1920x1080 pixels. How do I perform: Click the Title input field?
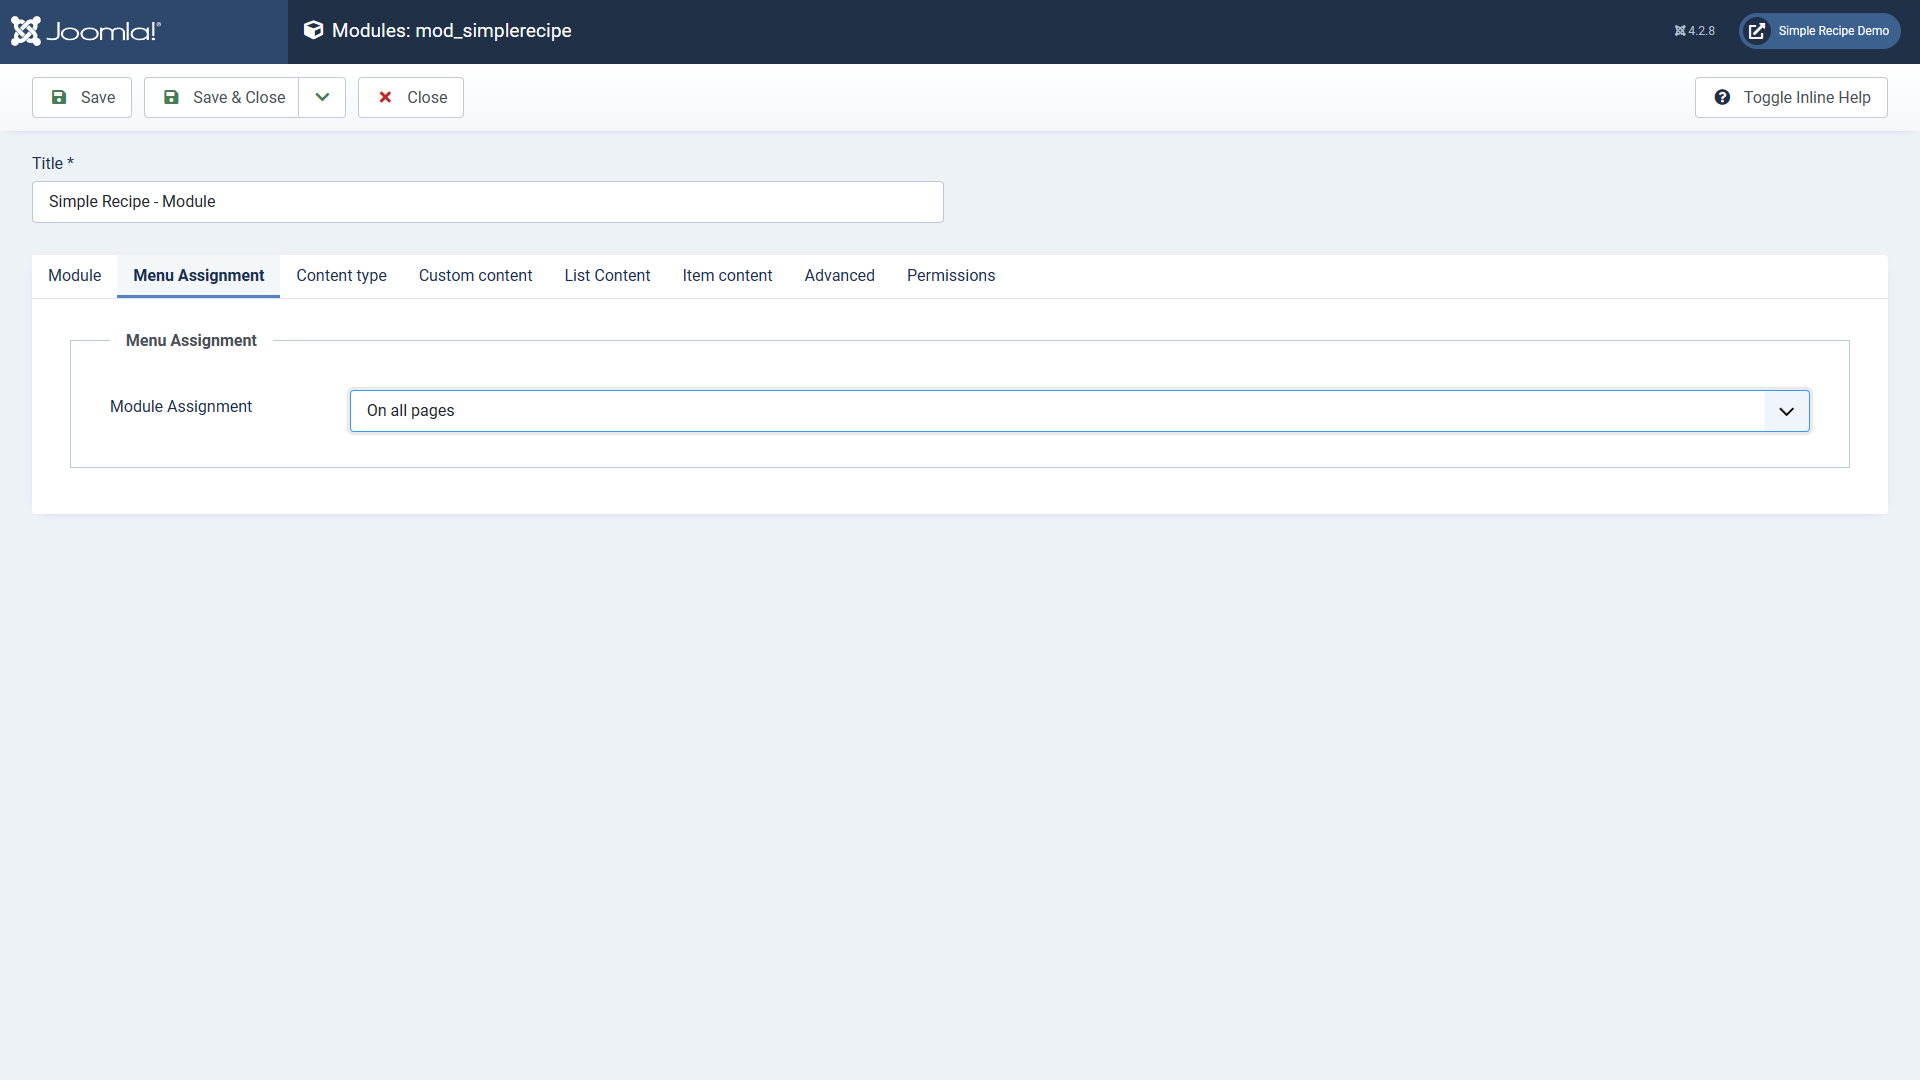pos(488,202)
